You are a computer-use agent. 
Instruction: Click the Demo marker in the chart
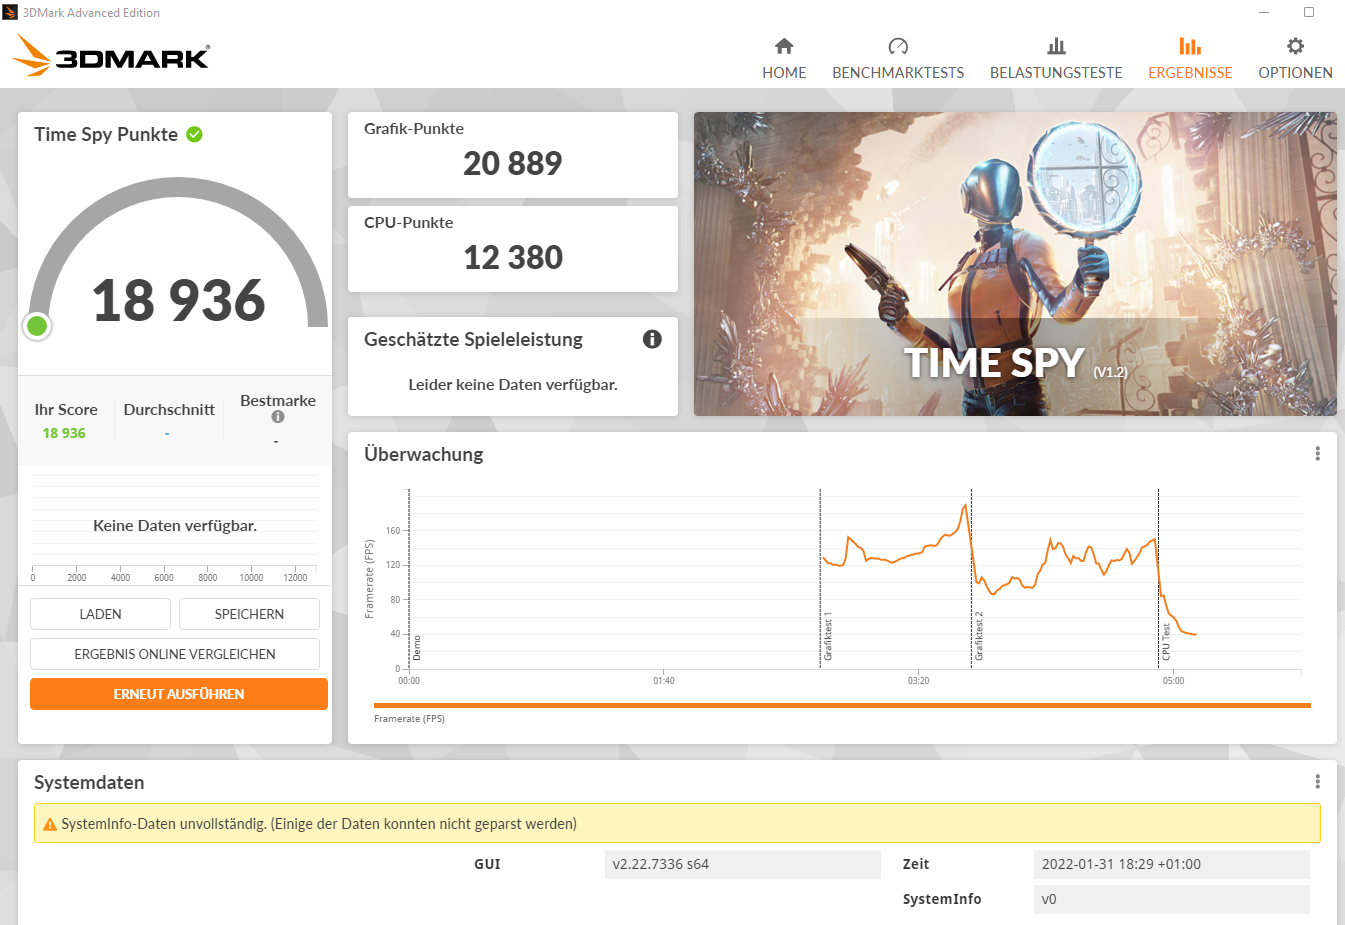coord(416,648)
